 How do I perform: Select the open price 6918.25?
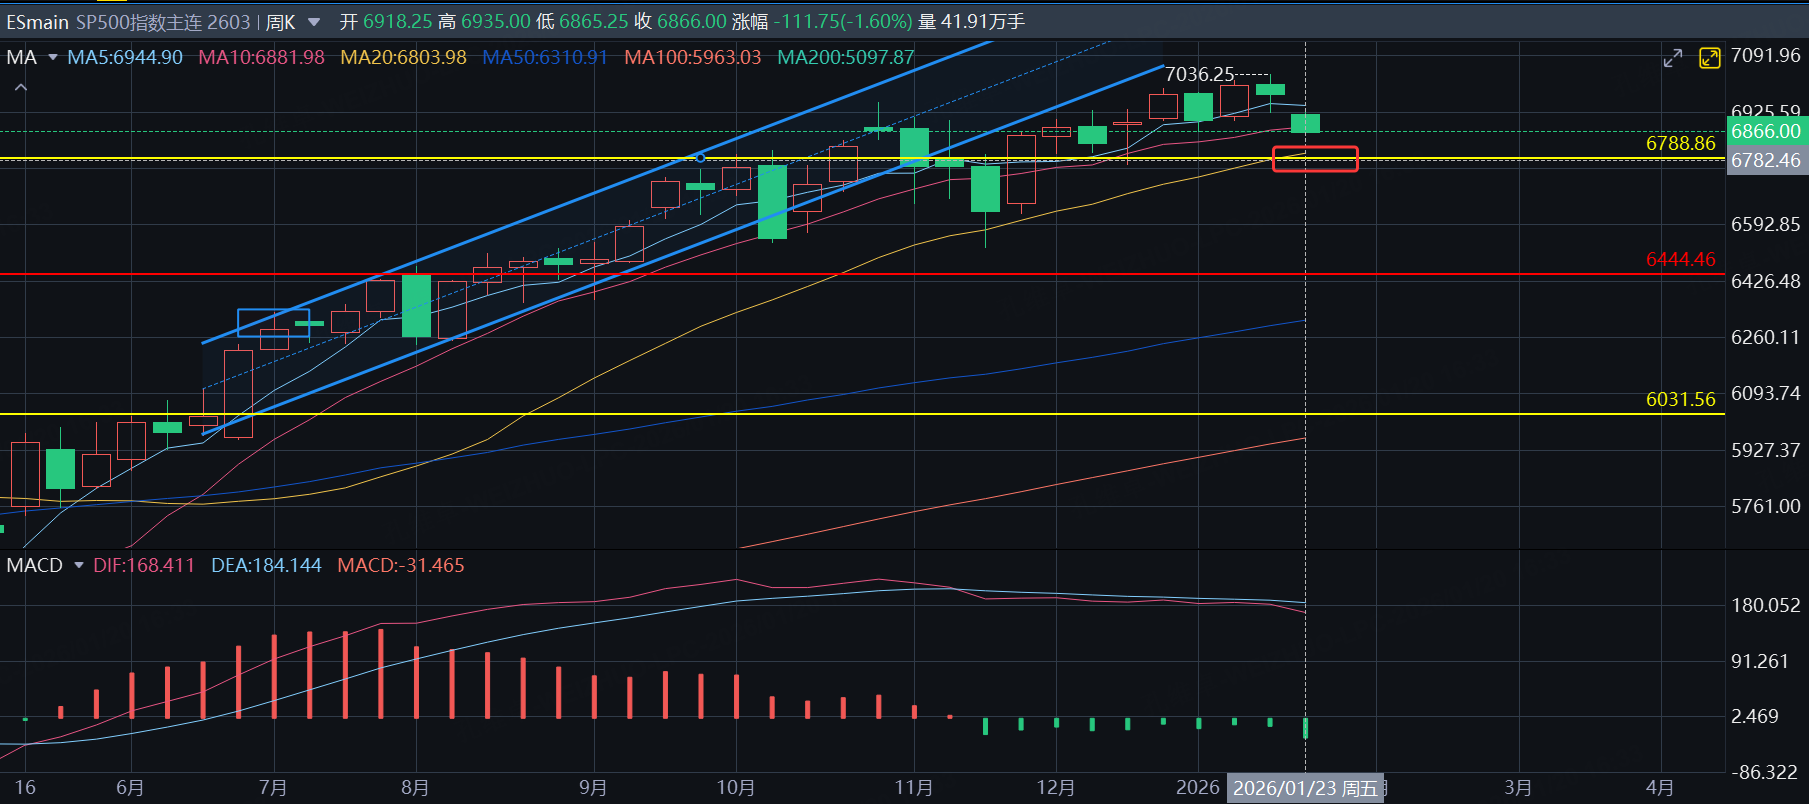[x=397, y=22]
